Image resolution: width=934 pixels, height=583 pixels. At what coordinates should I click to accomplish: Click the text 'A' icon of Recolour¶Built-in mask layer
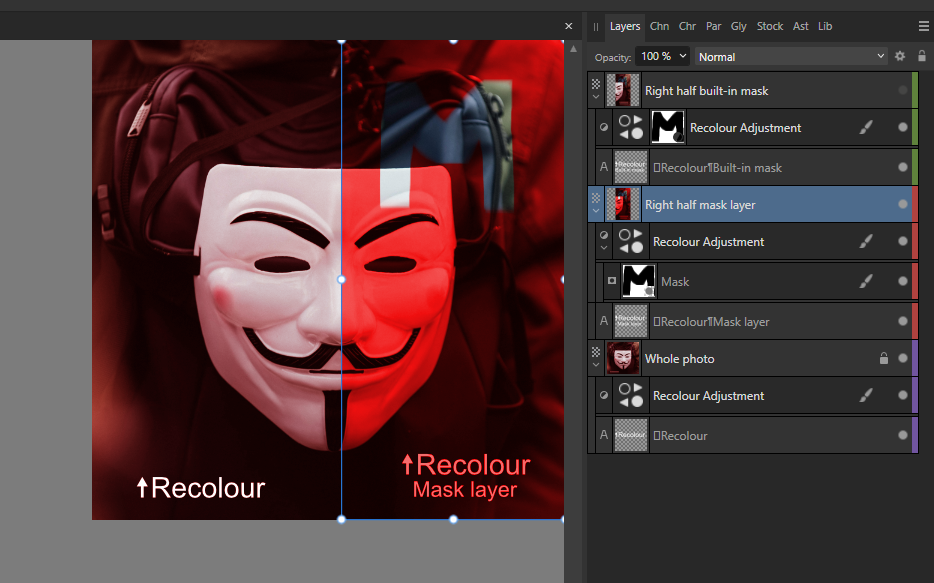(604, 167)
